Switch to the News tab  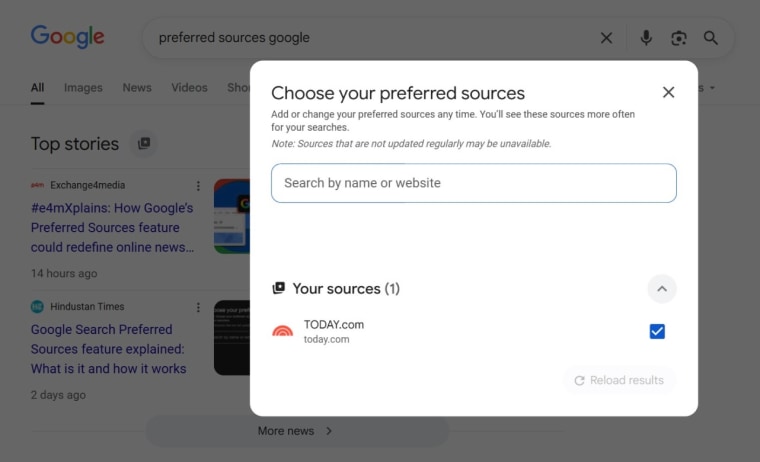click(x=137, y=88)
